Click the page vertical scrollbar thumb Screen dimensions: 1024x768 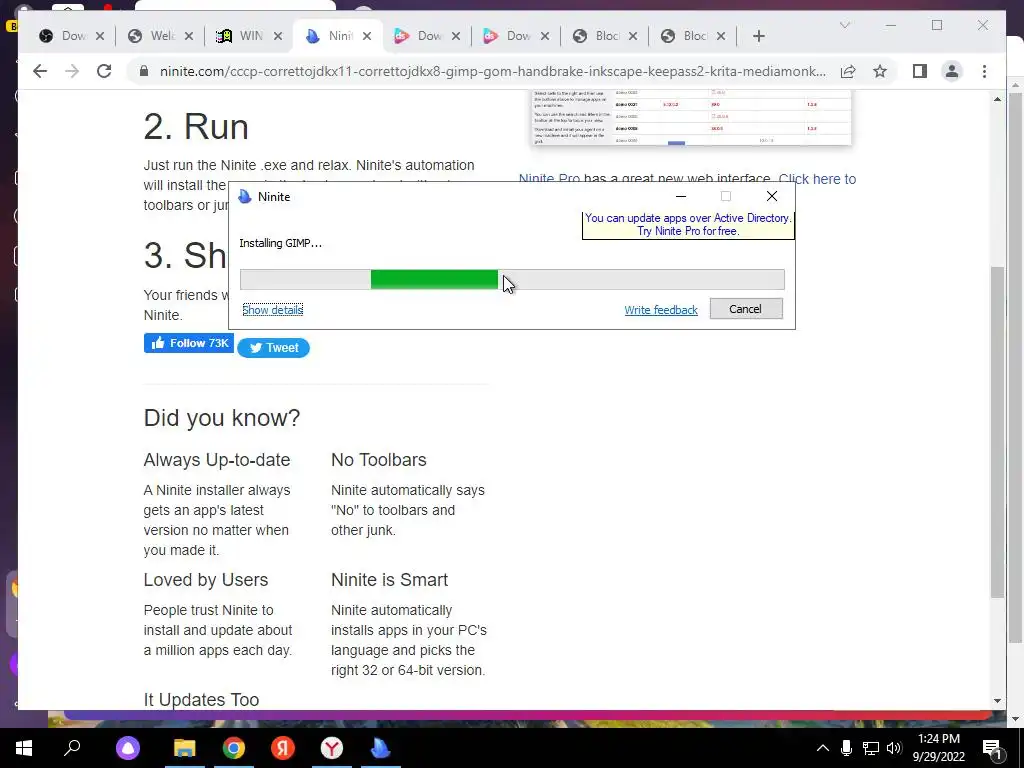point(997,431)
